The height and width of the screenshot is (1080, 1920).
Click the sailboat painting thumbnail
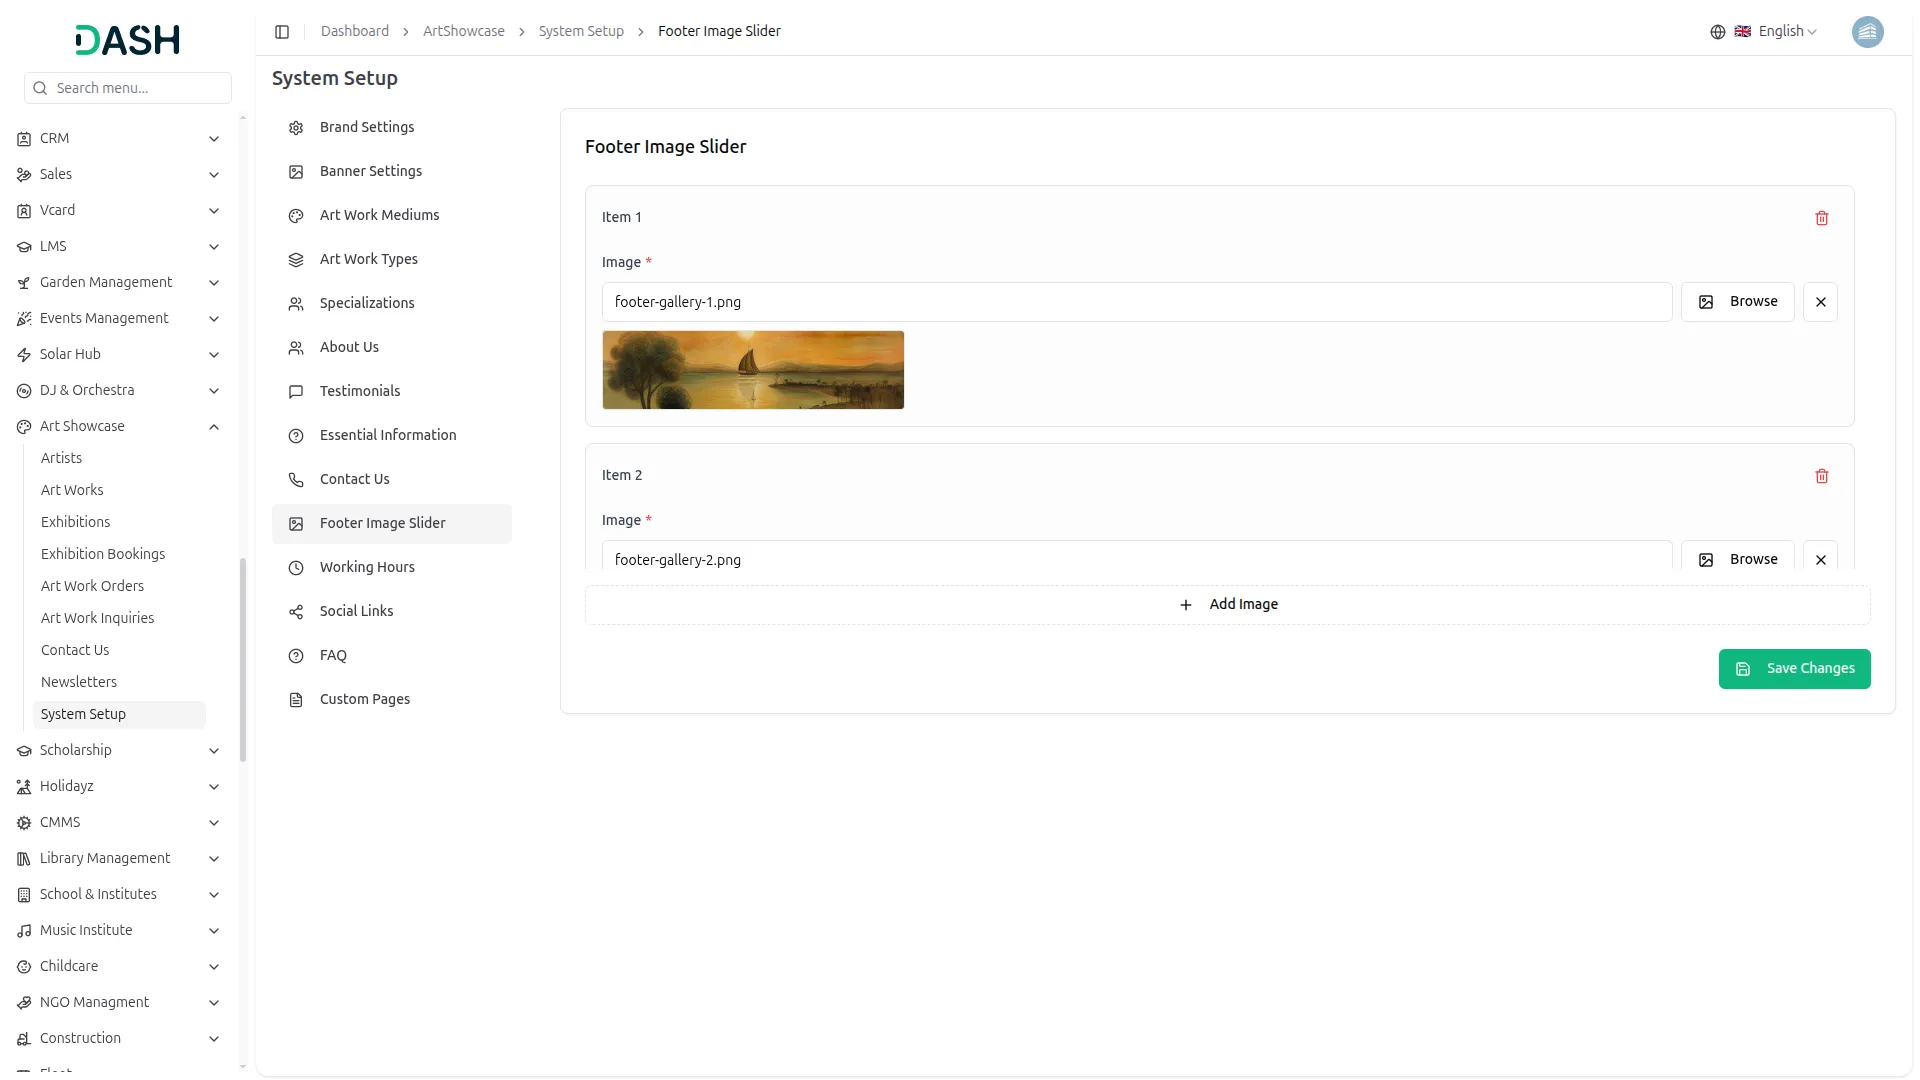753,370
